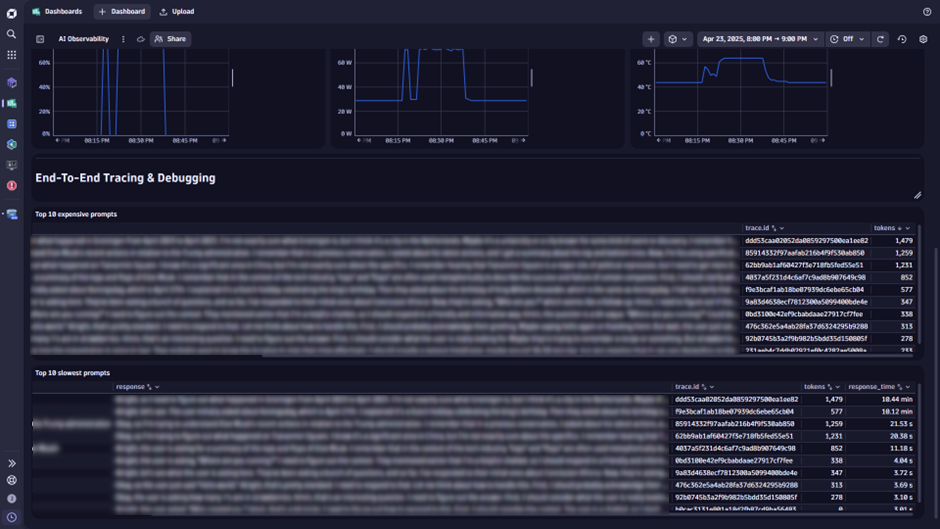Click the Dynatrace logo icon
This screenshot has height=529, width=940.
coord(11,12)
